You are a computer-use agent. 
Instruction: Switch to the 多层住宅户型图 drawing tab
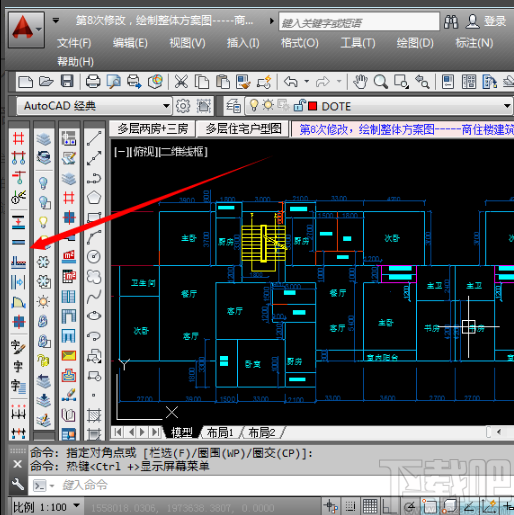click(x=243, y=129)
